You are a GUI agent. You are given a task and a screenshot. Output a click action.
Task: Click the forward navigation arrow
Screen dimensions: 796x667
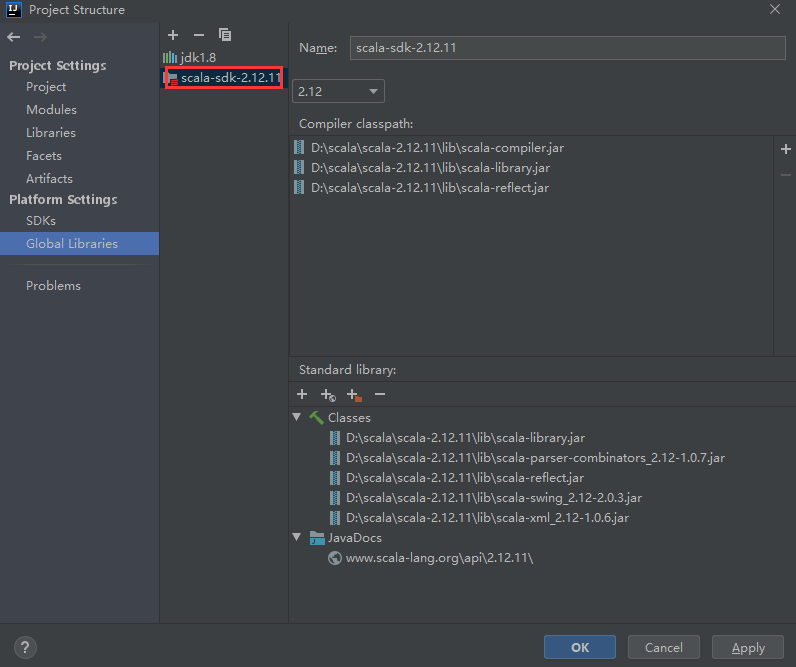click(x=40, y=37)
